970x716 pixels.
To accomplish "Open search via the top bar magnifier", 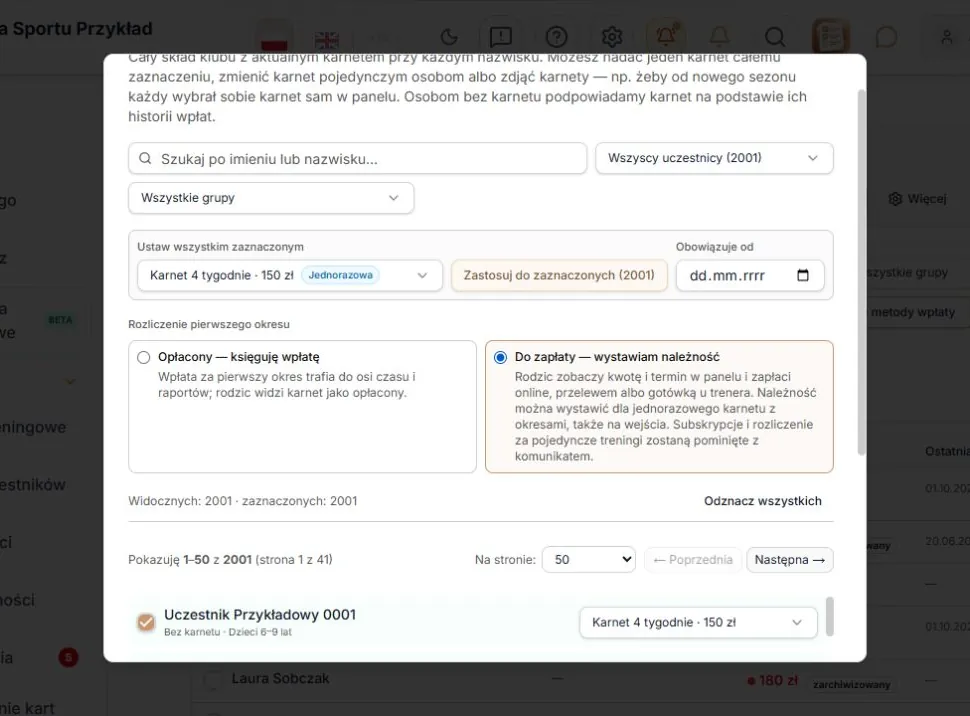I will (775, 37).
